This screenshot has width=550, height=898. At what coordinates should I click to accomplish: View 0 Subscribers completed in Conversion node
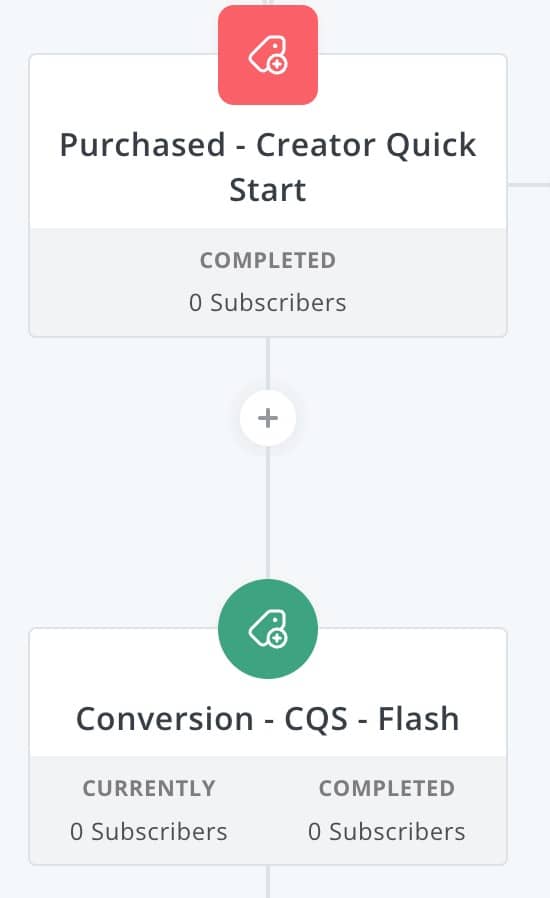tap(387, 832)
